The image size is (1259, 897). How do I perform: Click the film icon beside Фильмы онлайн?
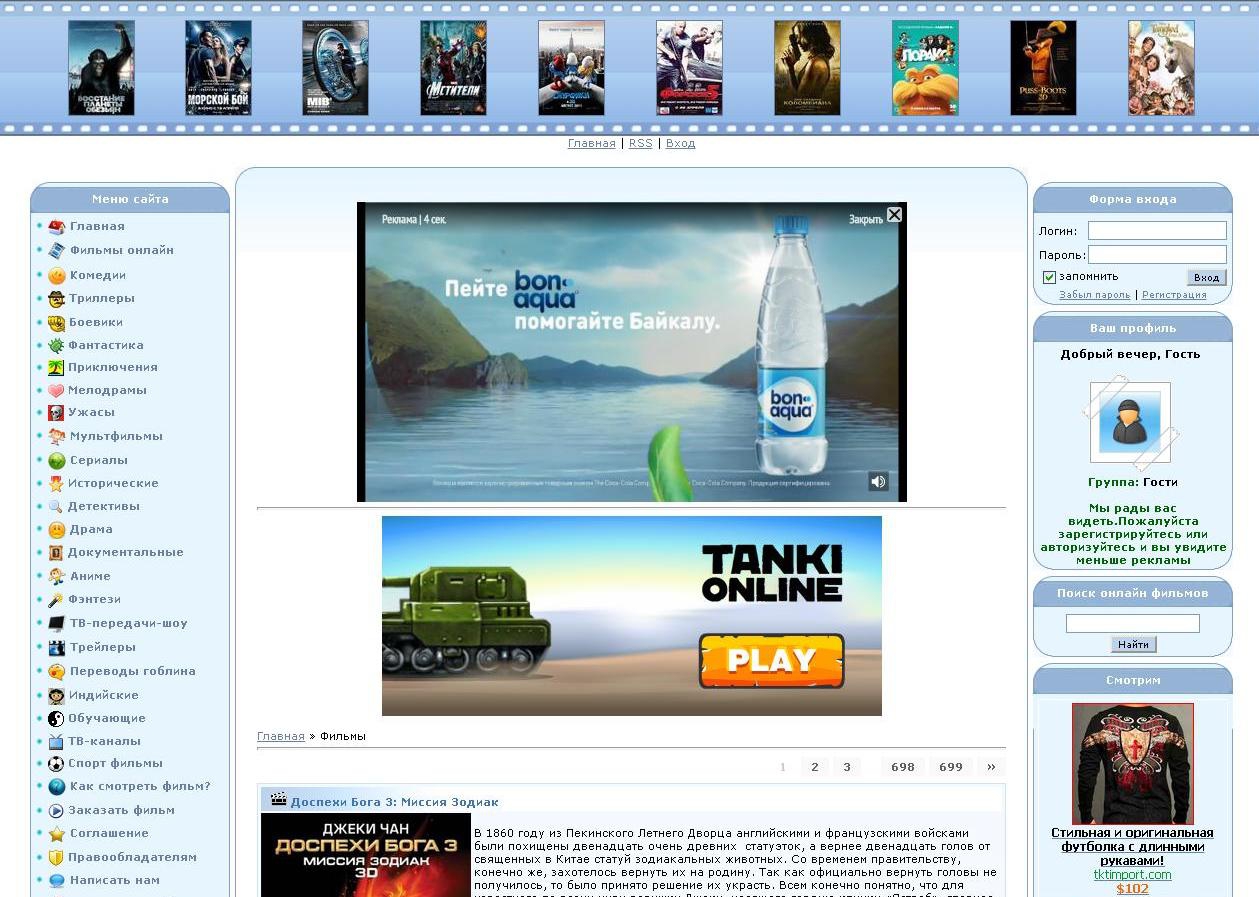pyautogui.click(x=56, y=251)
